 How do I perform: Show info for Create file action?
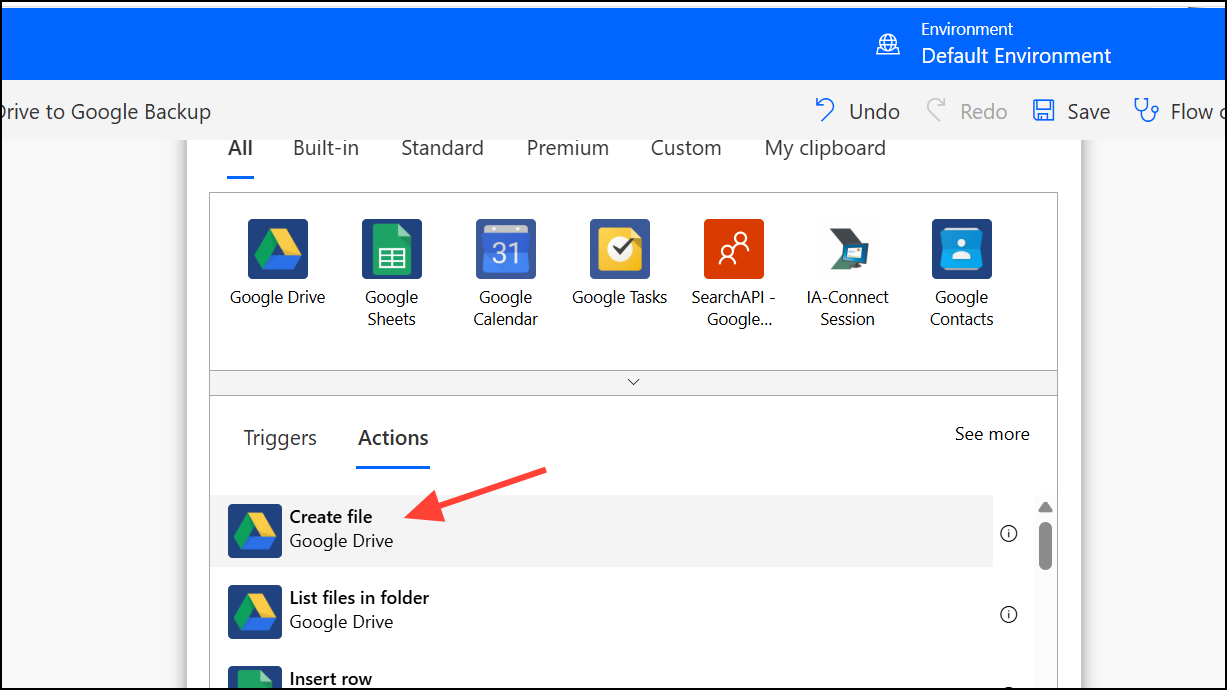point(1009,533)
